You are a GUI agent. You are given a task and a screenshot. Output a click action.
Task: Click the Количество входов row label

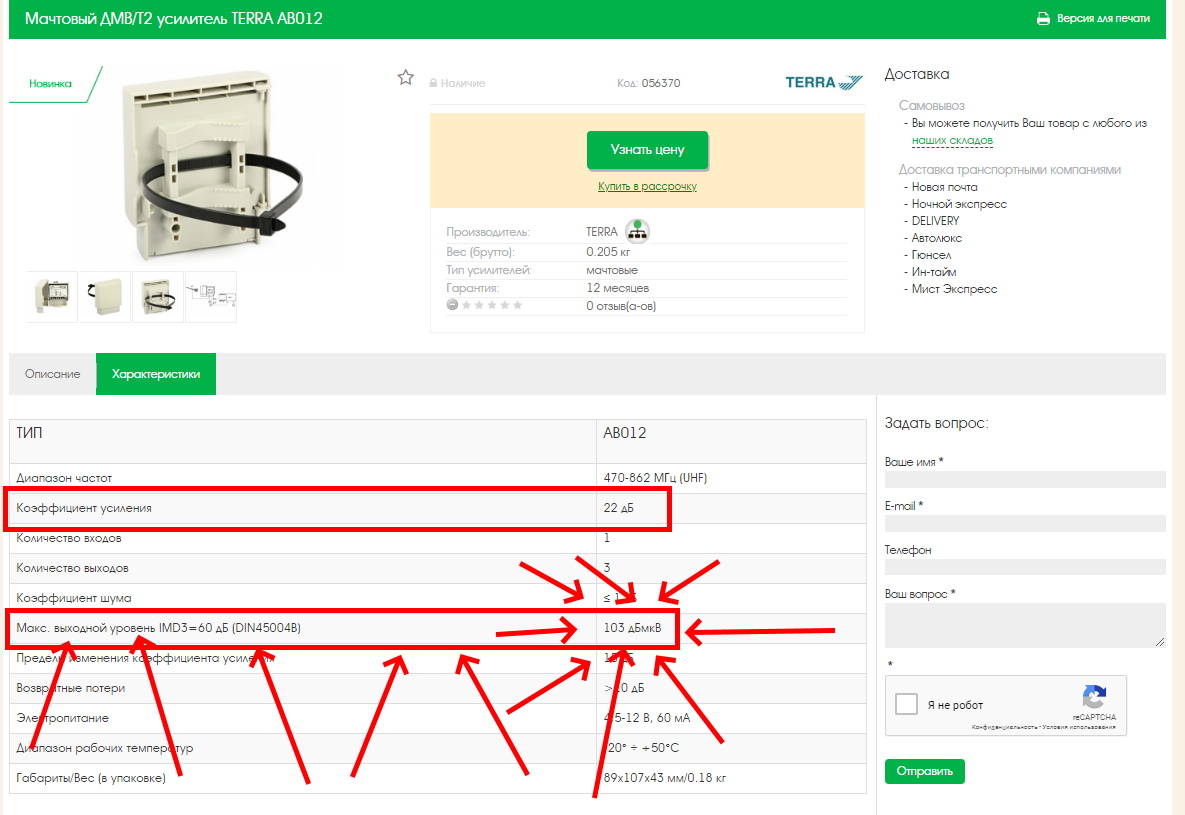pyautogui.click(x=69, y=538)
